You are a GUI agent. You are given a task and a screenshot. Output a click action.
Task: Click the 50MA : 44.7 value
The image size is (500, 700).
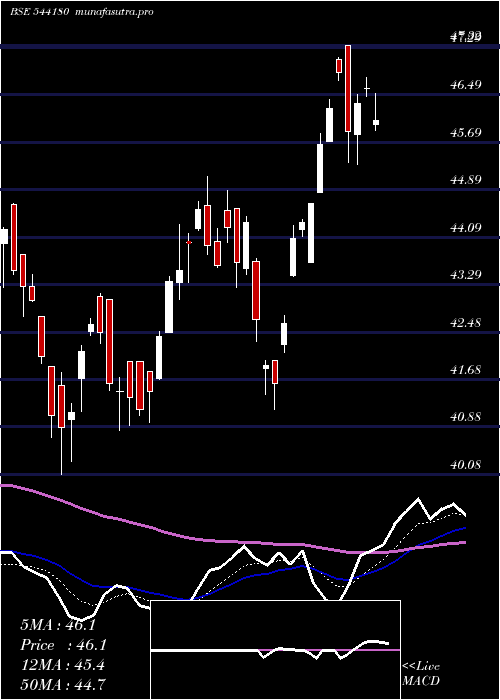pos(62,684)
